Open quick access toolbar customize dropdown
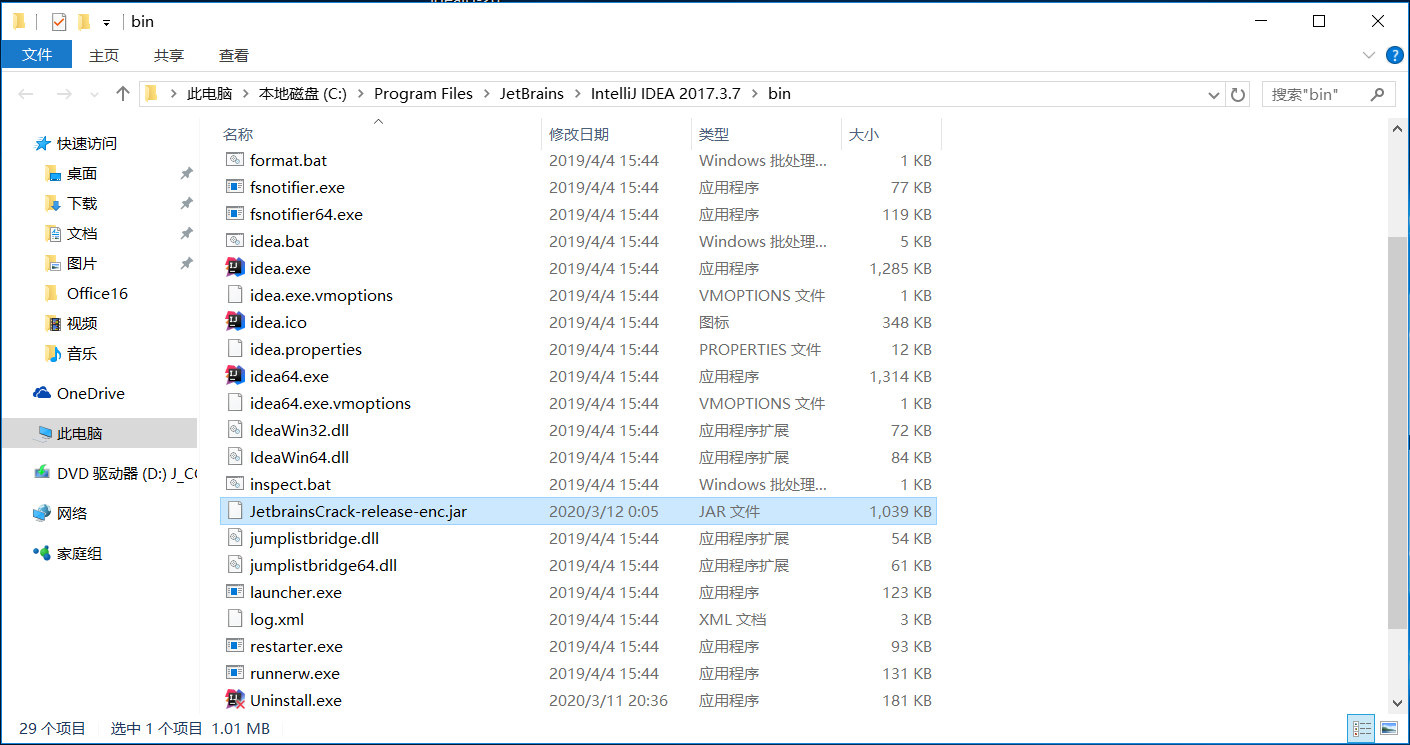 [106, 22]
